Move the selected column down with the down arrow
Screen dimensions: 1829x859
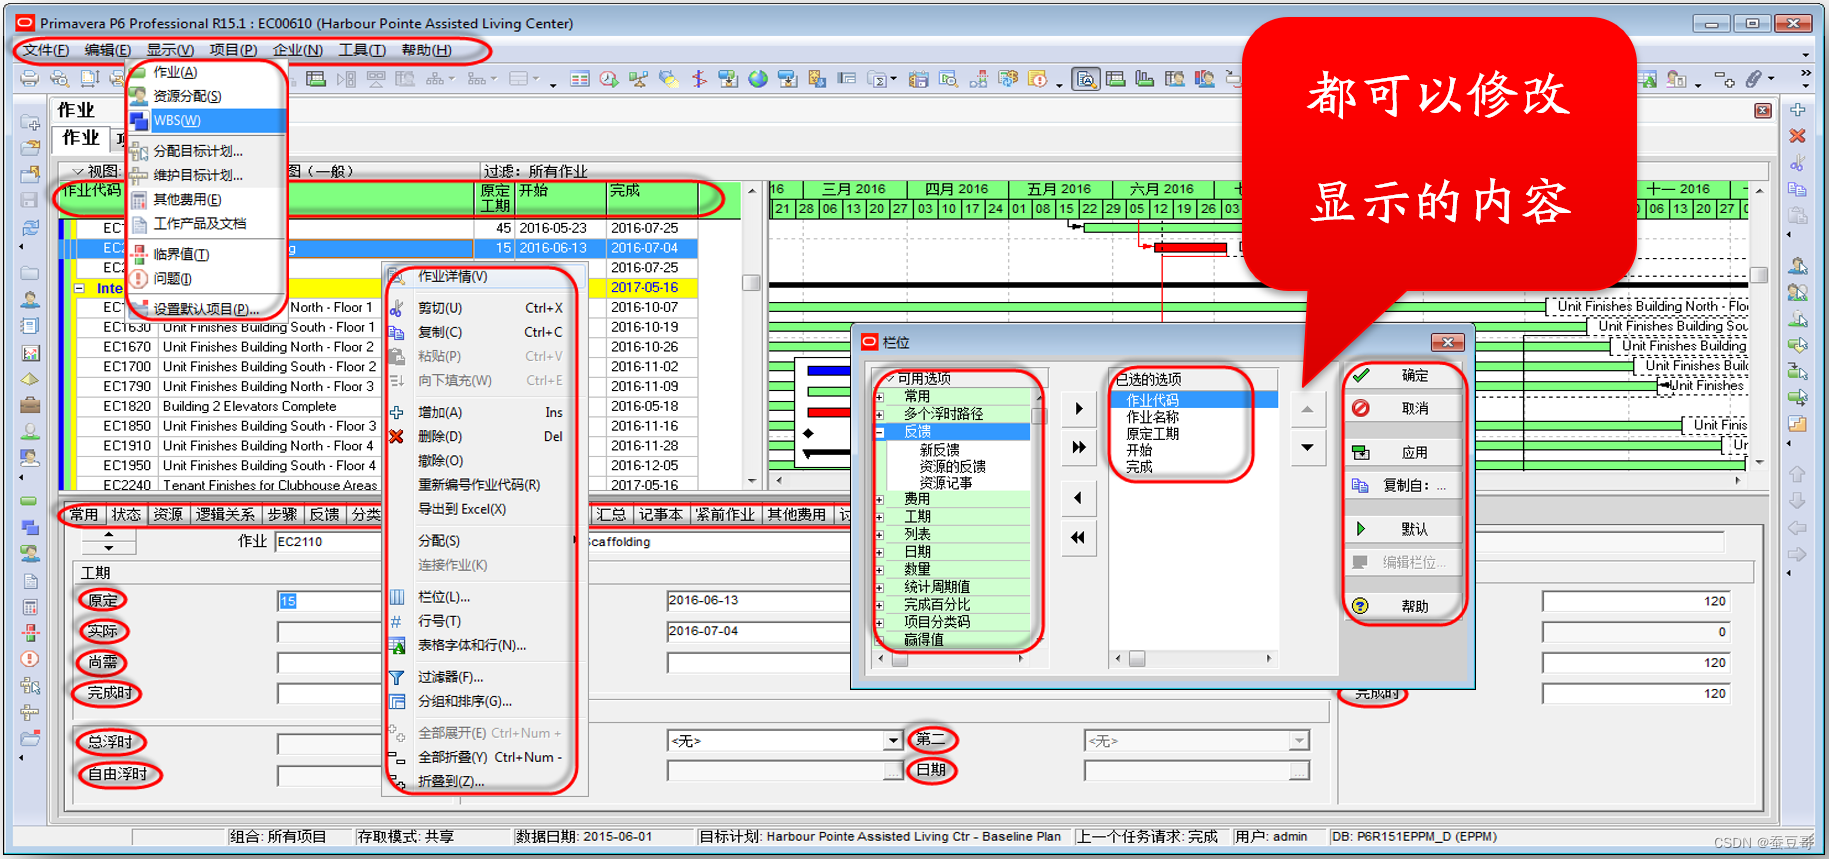tap(1307, 447)
